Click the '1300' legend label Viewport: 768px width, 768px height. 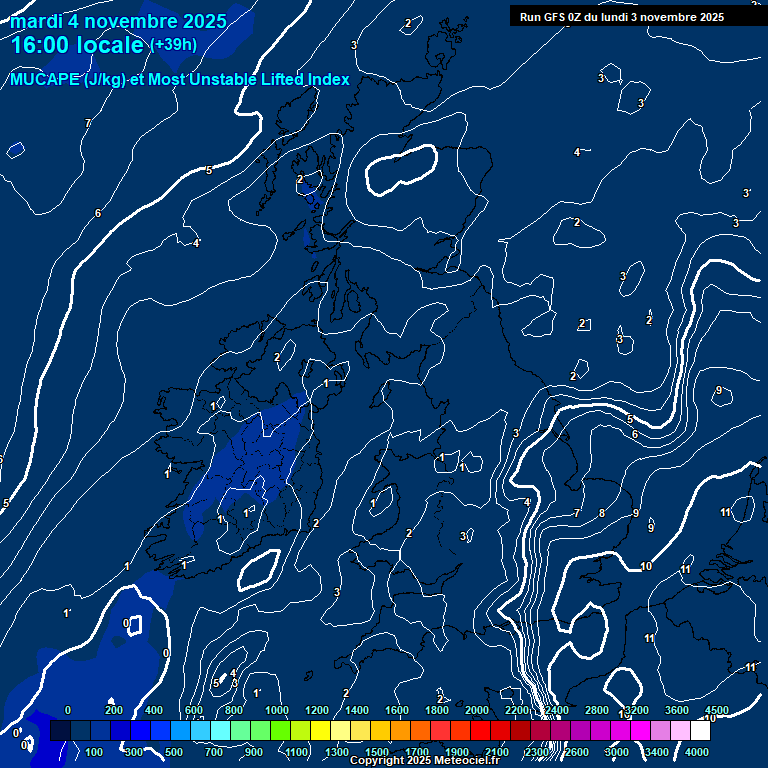point(337,752)
